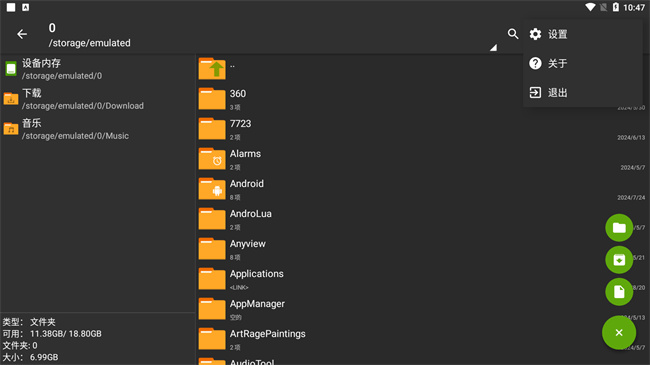Viewport: 650px width, 365px height.
Task: Click the 11.38GB/ 18.80GB free space value
Action: pos(65,333)
